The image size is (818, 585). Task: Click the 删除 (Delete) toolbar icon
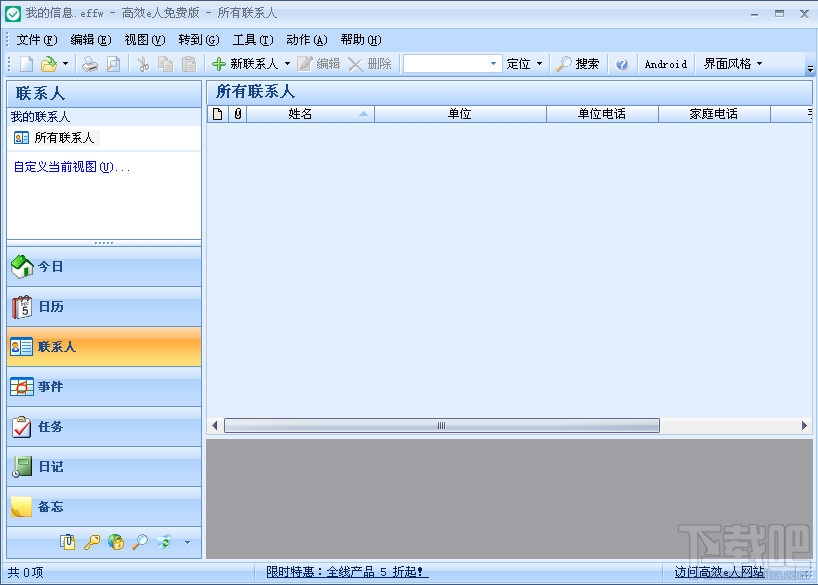[369, 63]
